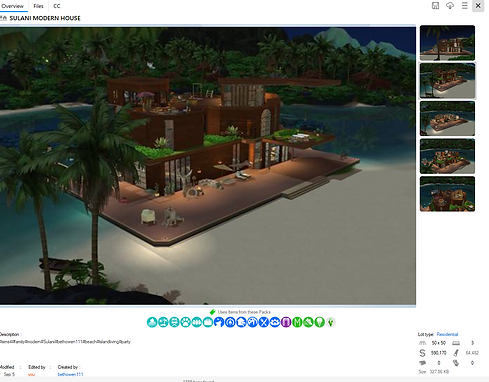
Task: Click the last blue game pack icon
Action: [x=275, y=322]
